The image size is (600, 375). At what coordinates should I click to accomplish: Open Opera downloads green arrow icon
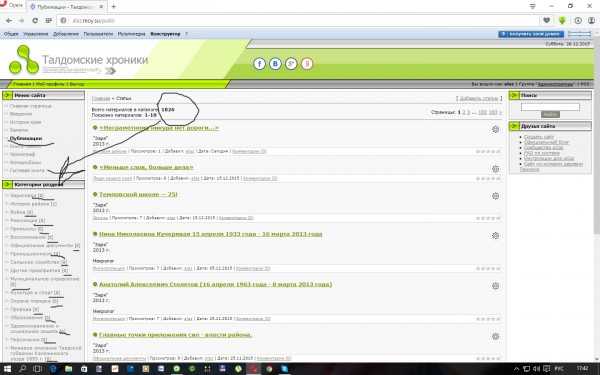point(562,20)
